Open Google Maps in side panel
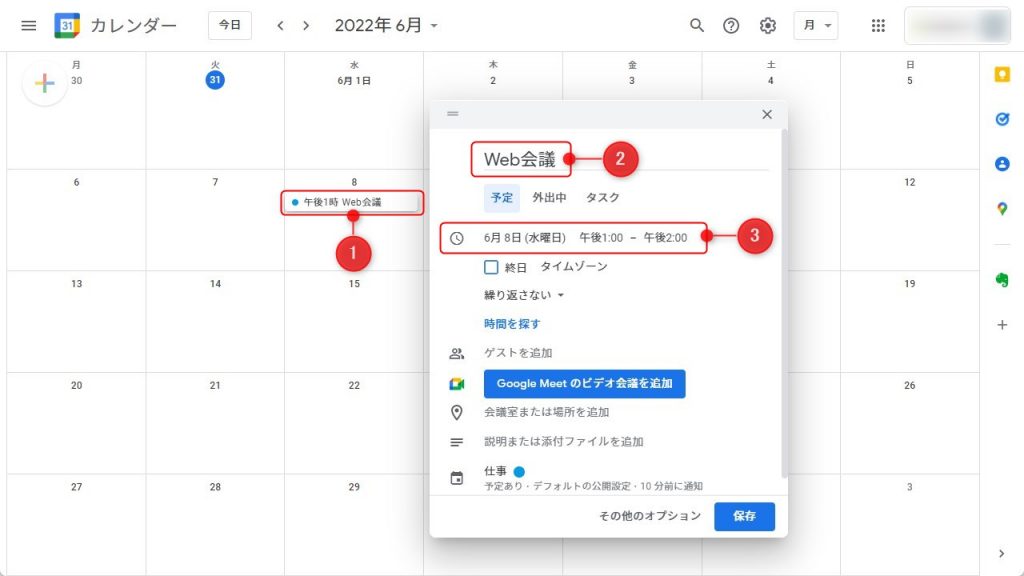1024x576 pixels. tap(1002, 209)
